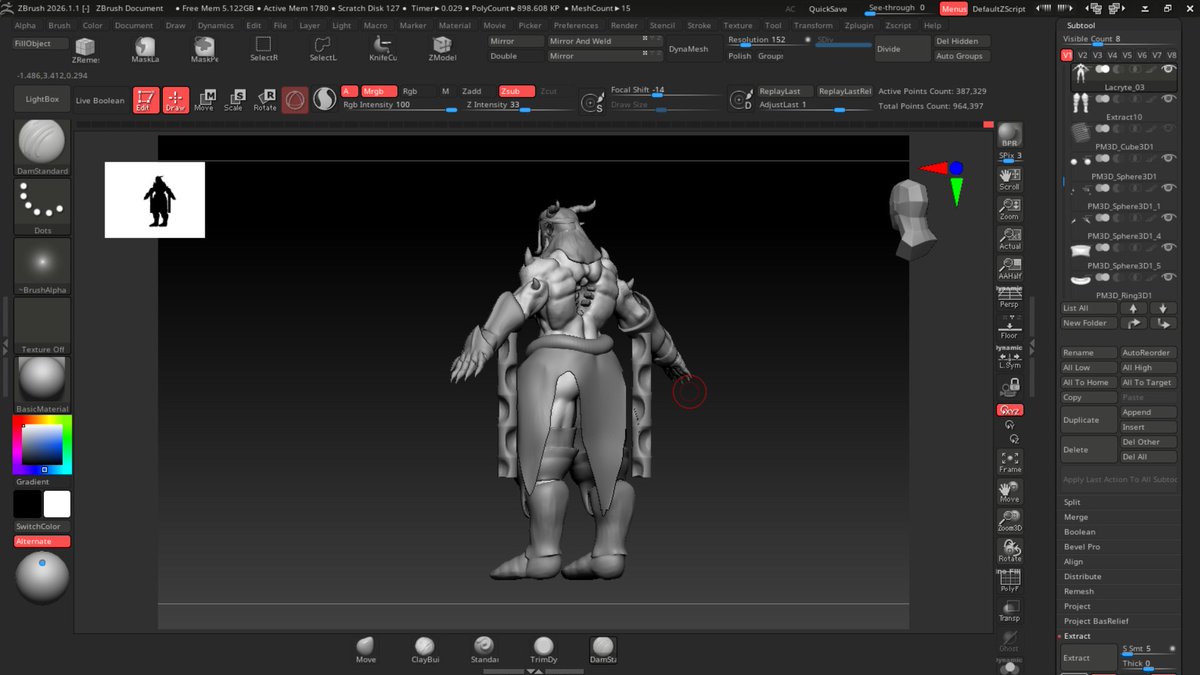This screenshot has width=1200, height=675.
Task: Toggle the Floor grid
Action: point(1010,329)
